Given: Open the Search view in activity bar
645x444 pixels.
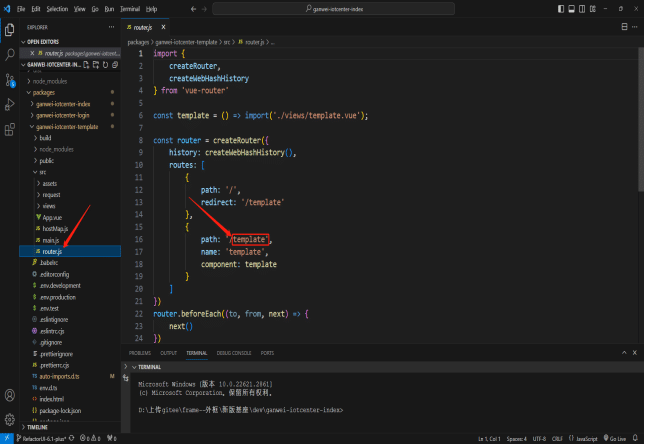Looking at the screenshot, I should [x=10, y=53].
